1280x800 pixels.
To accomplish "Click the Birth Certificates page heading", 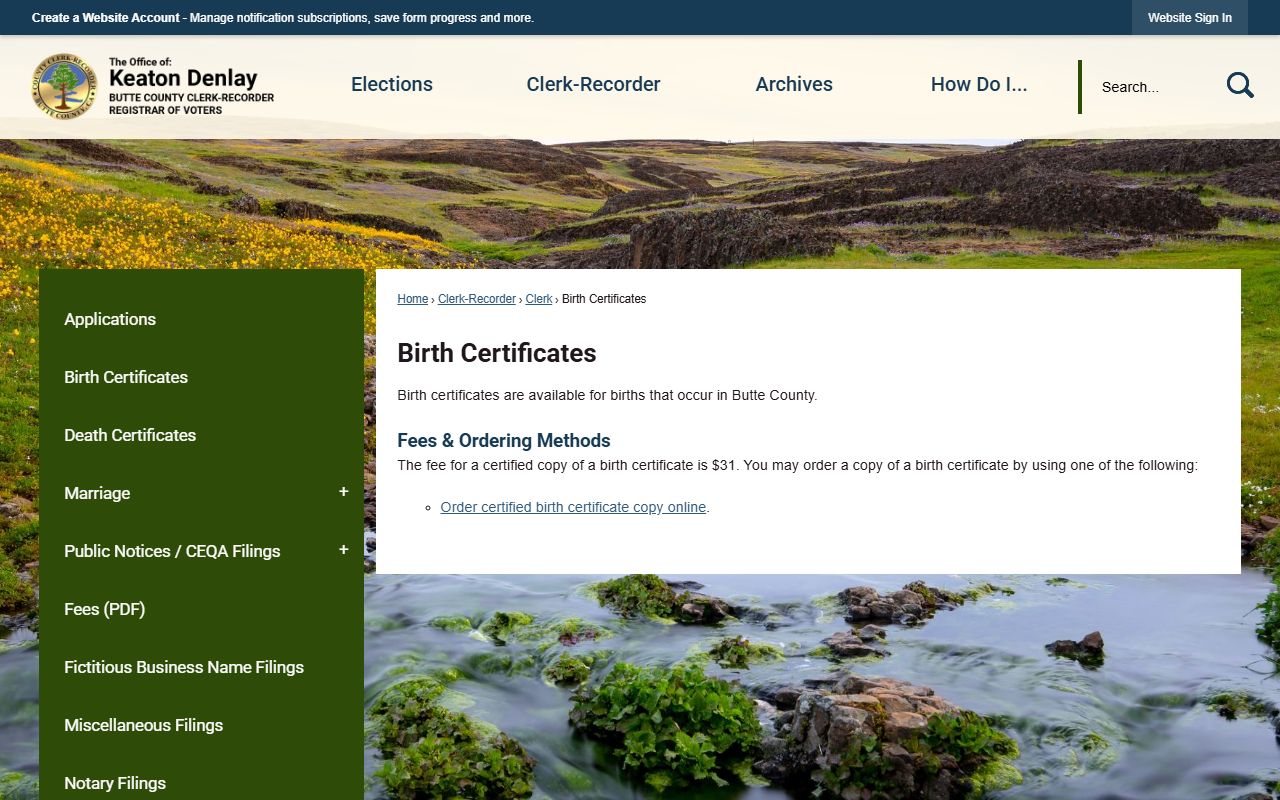I will pos(497,353).
